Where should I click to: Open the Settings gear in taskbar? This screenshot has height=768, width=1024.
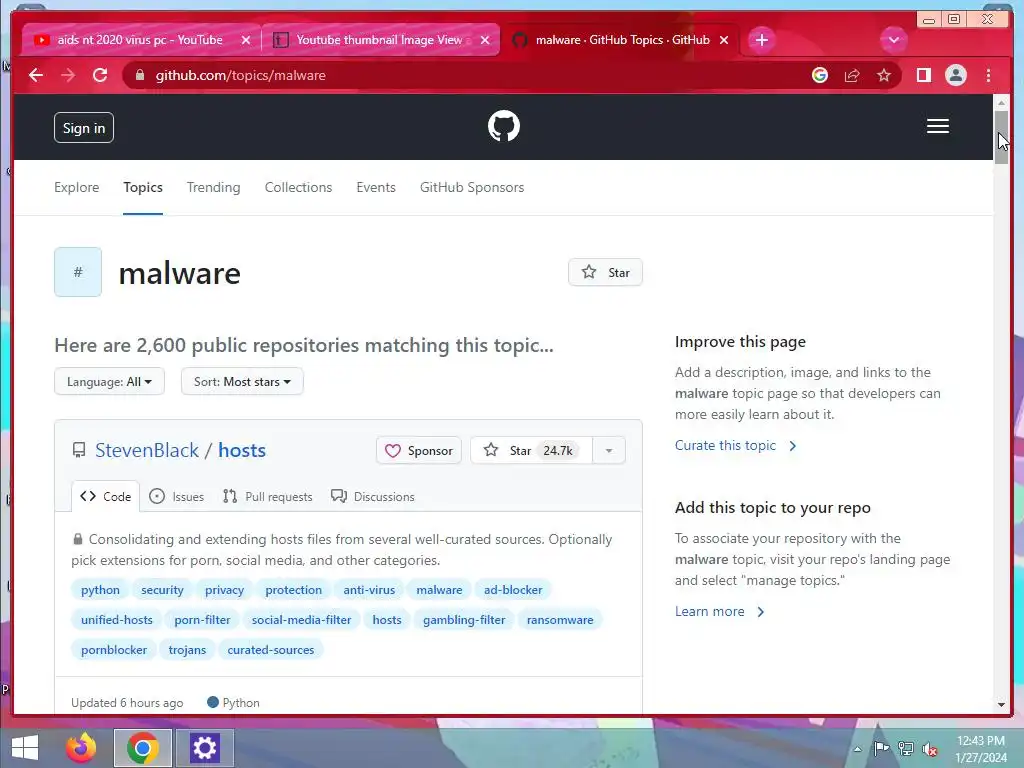(204, 748)
